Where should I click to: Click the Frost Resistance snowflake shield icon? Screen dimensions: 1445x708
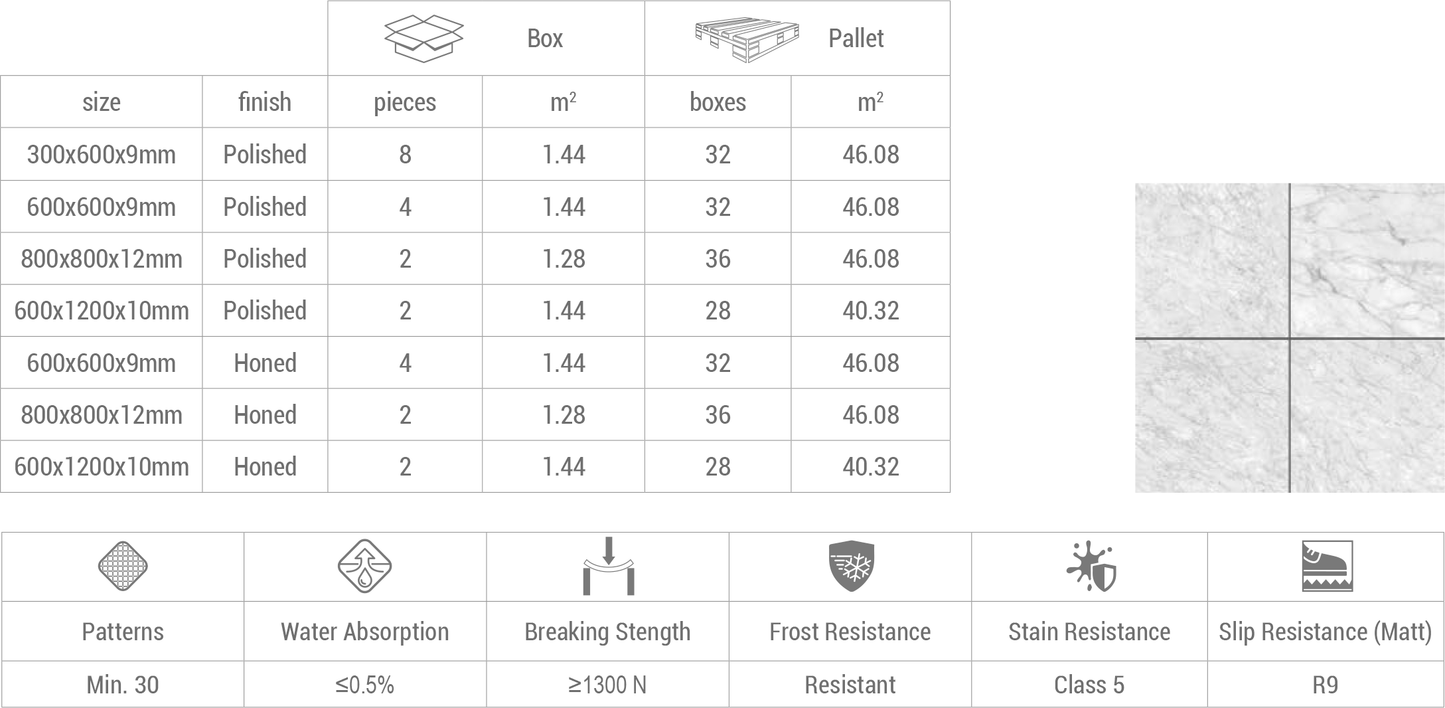pos(851,567)
